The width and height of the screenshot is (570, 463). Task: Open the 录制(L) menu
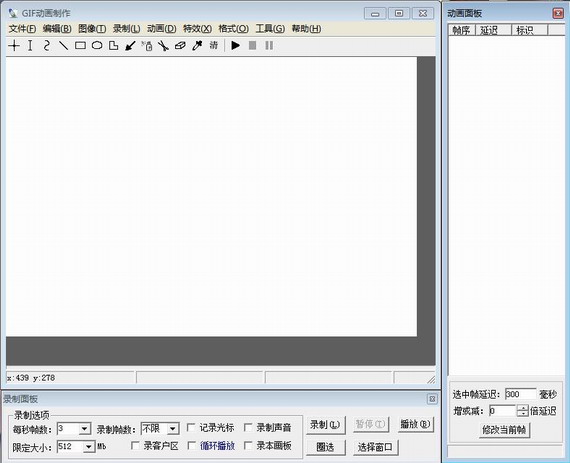[127, 29]
